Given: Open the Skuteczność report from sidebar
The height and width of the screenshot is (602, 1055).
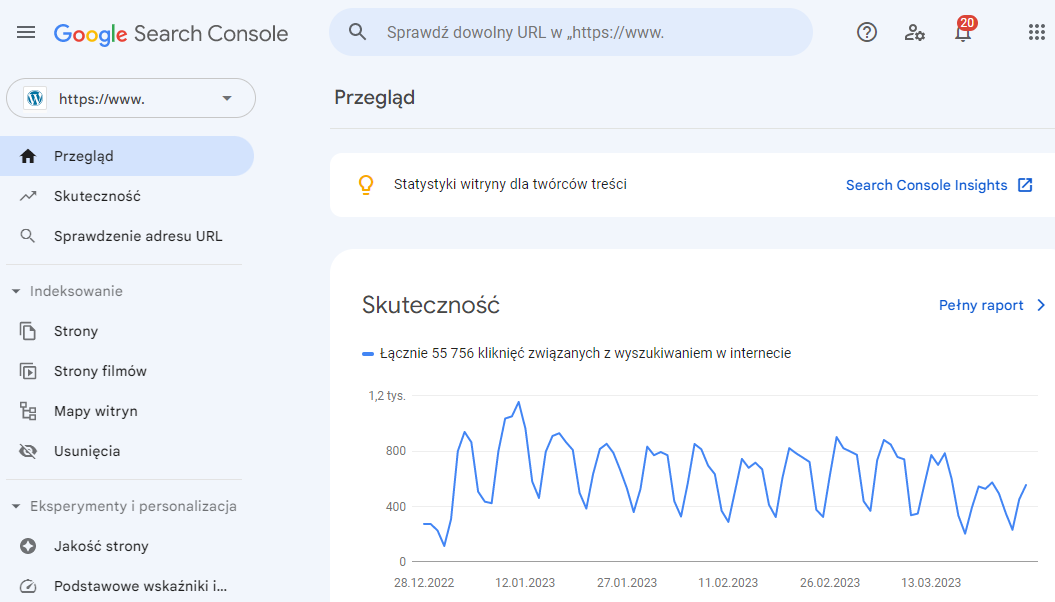Looking at the screenshot, I should [x=97, y=196].
